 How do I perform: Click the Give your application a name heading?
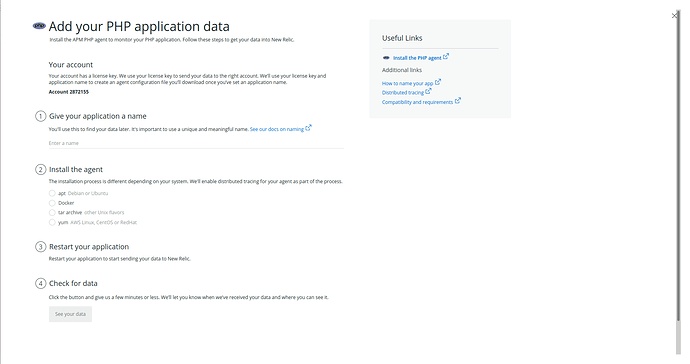tap(98, 116)
